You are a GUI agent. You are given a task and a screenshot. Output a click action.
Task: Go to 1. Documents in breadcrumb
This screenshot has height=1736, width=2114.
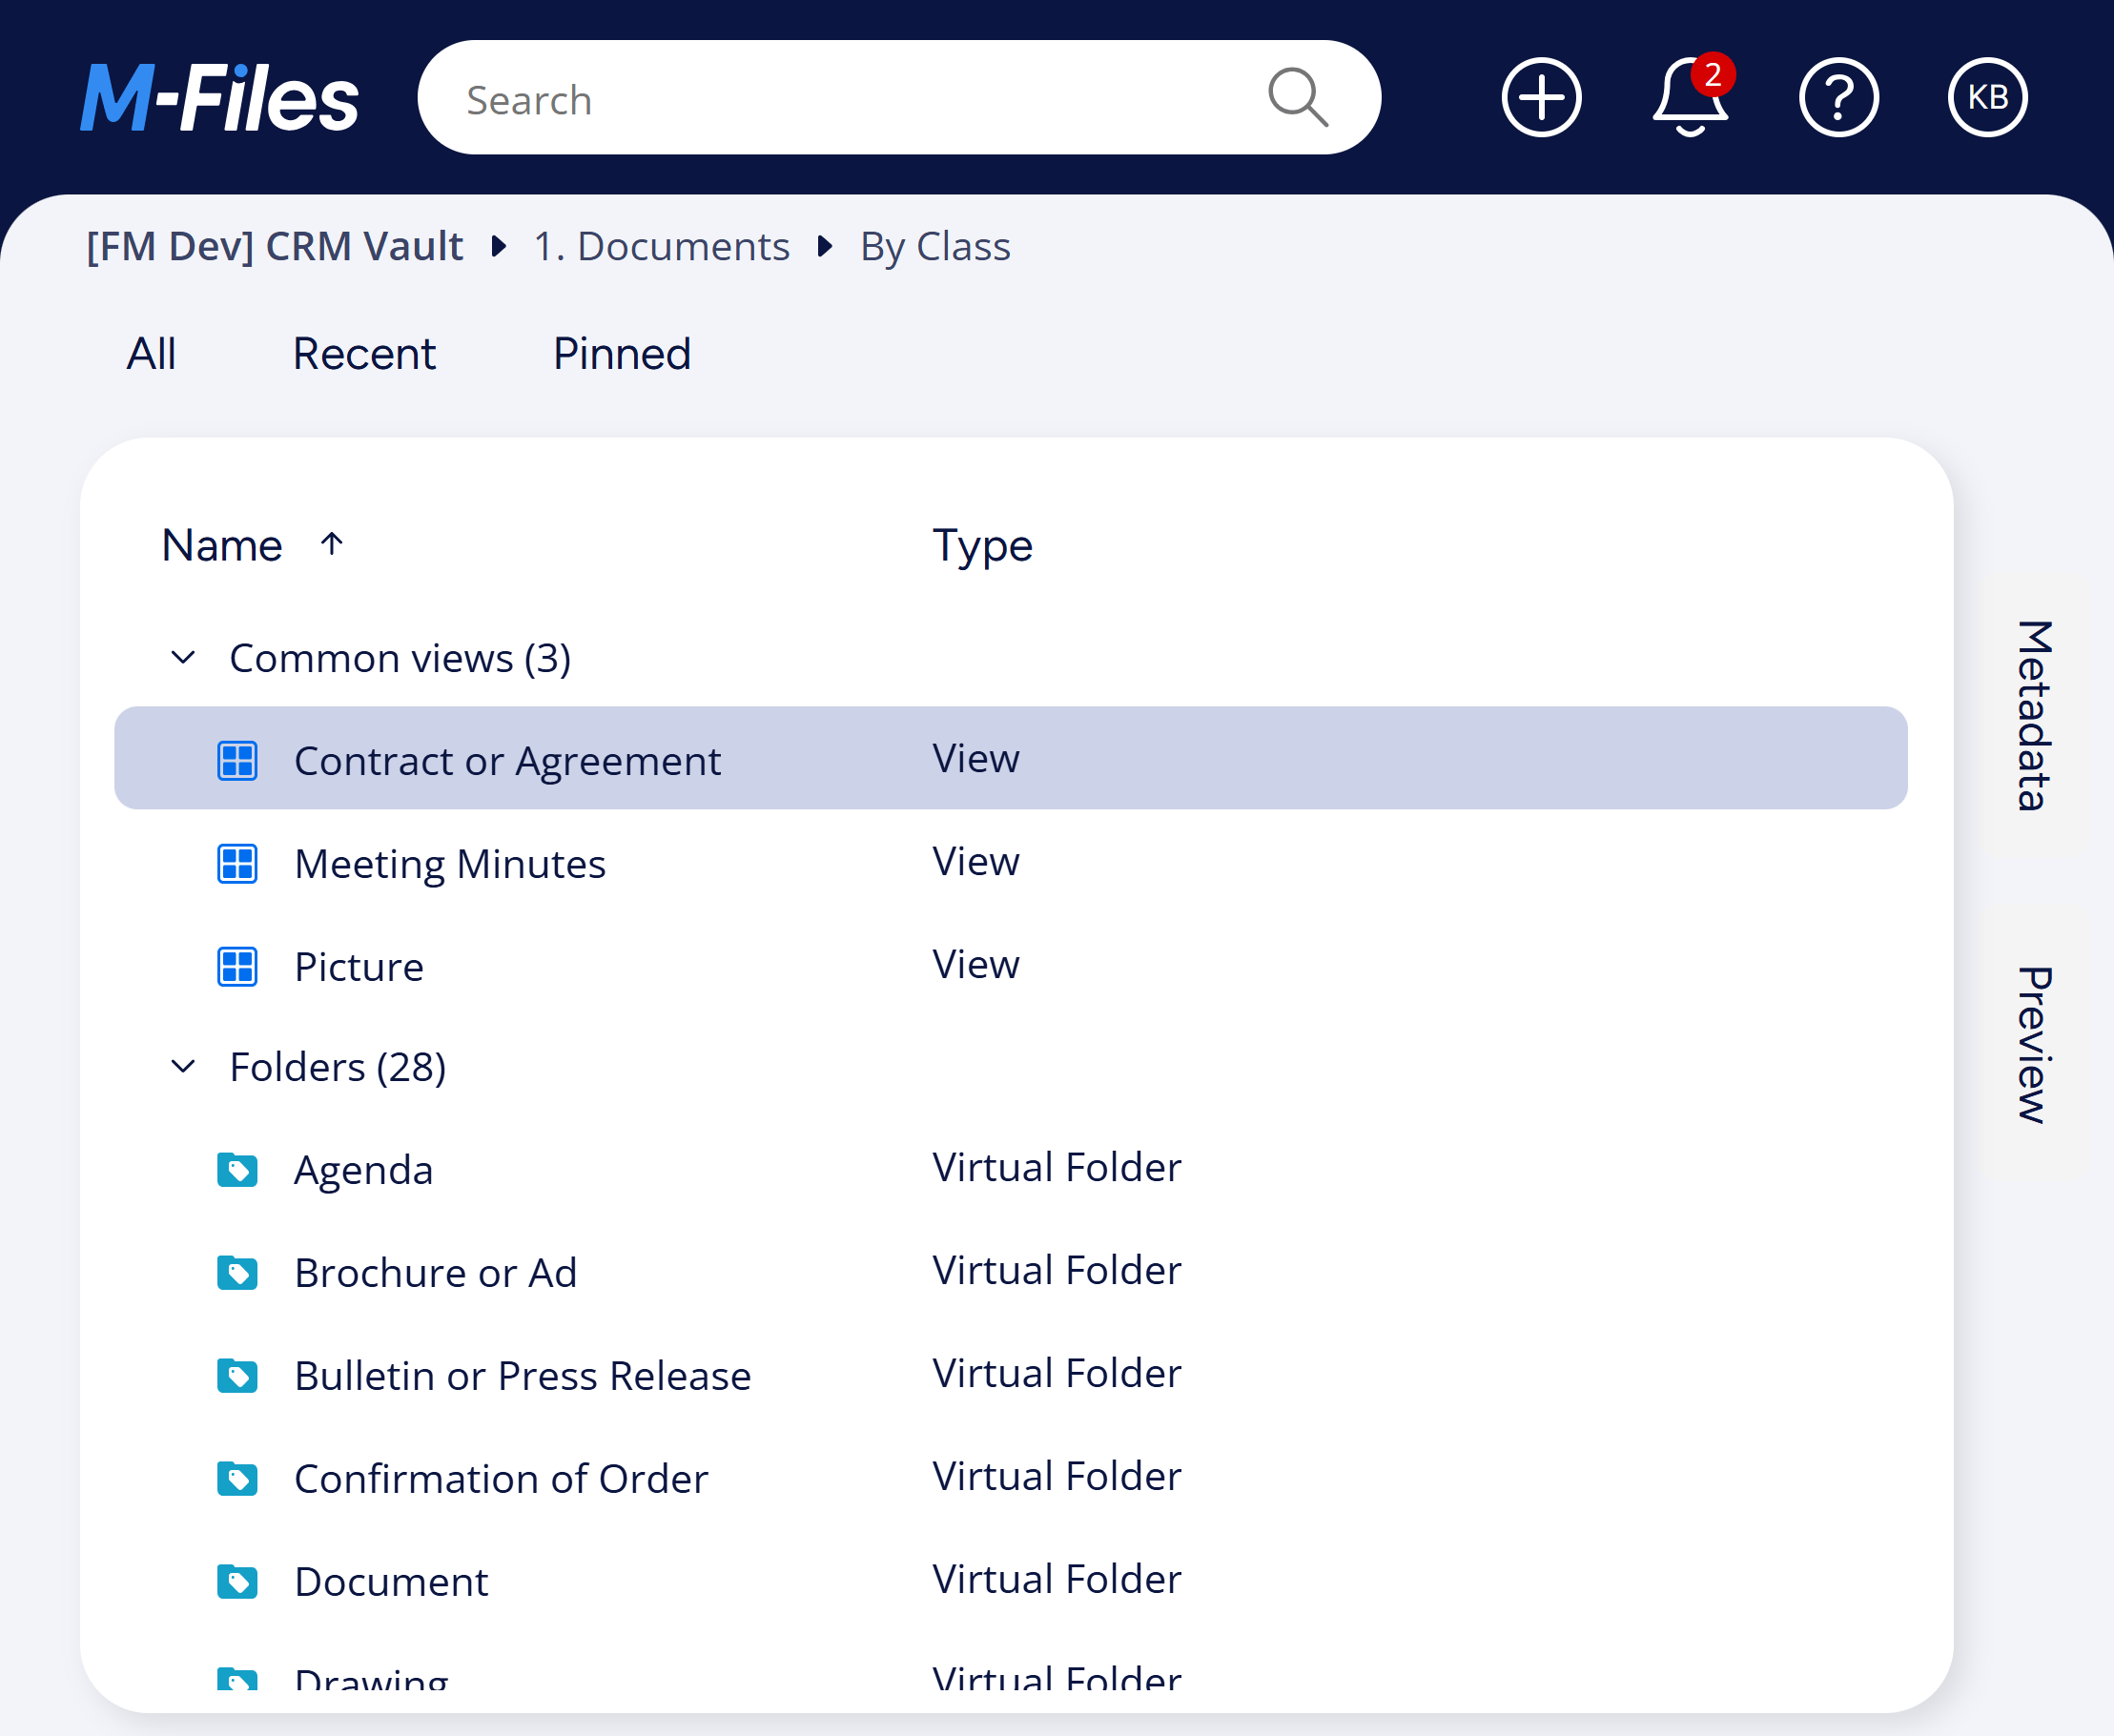[661, 246]
